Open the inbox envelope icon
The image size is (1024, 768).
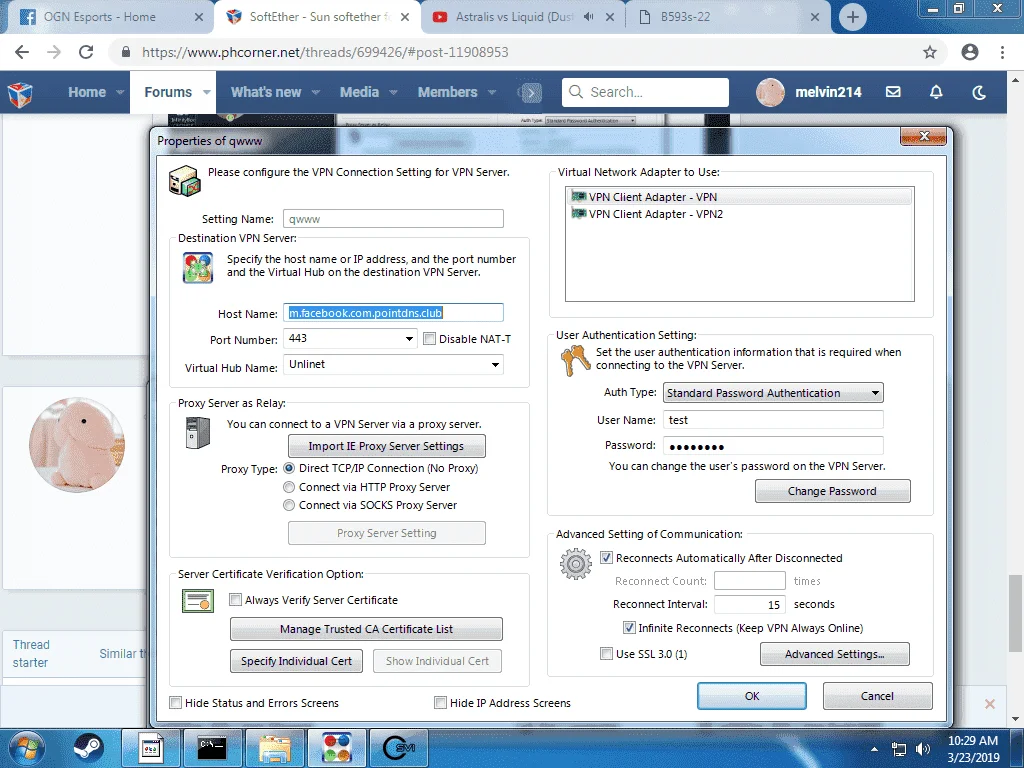point(893,92)
